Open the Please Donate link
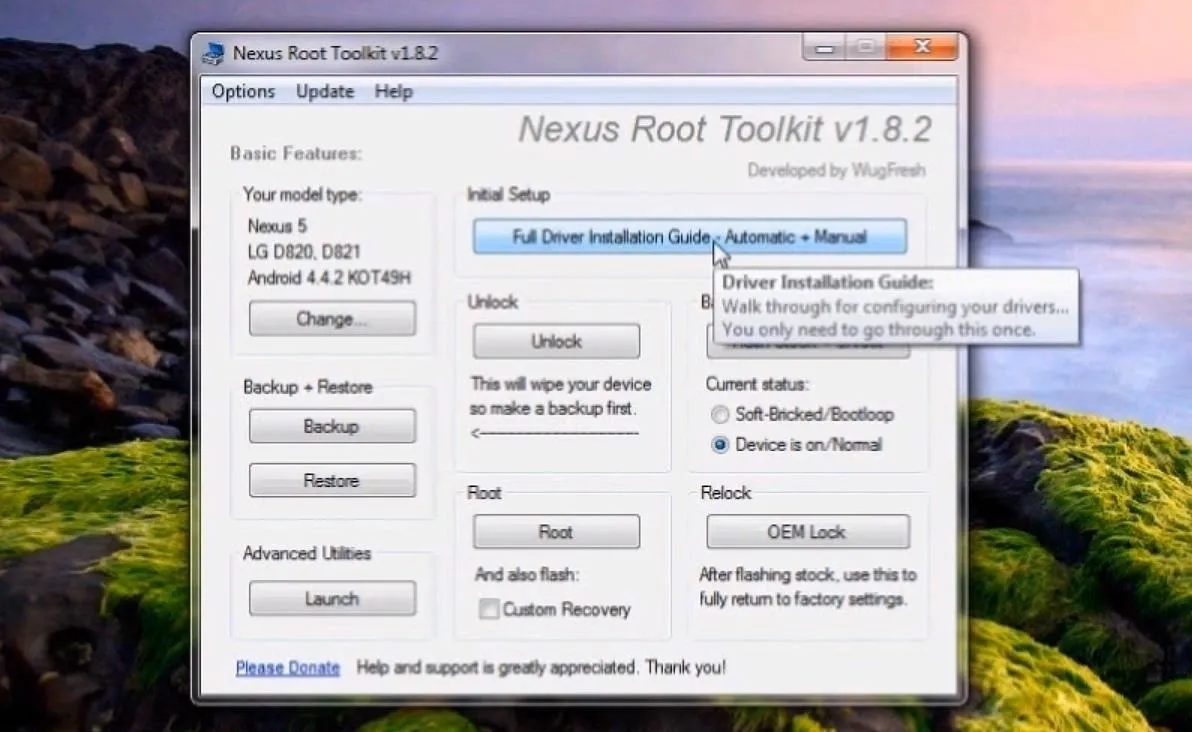This screenshot has width=1192, height=732. click(x=287, y=668)
